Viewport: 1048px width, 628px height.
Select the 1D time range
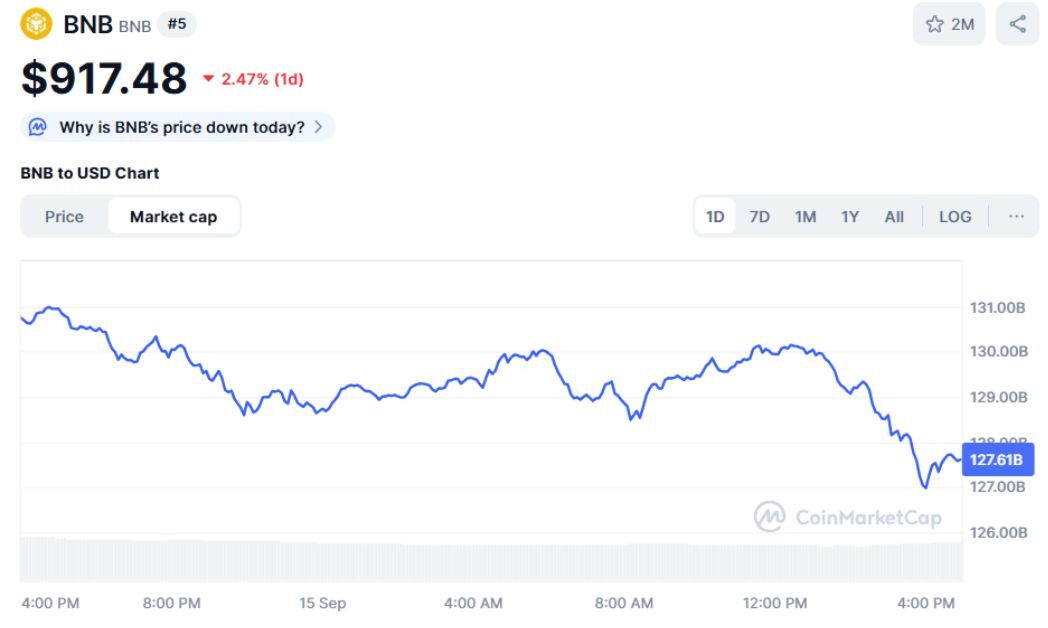(x=715, y=216)
